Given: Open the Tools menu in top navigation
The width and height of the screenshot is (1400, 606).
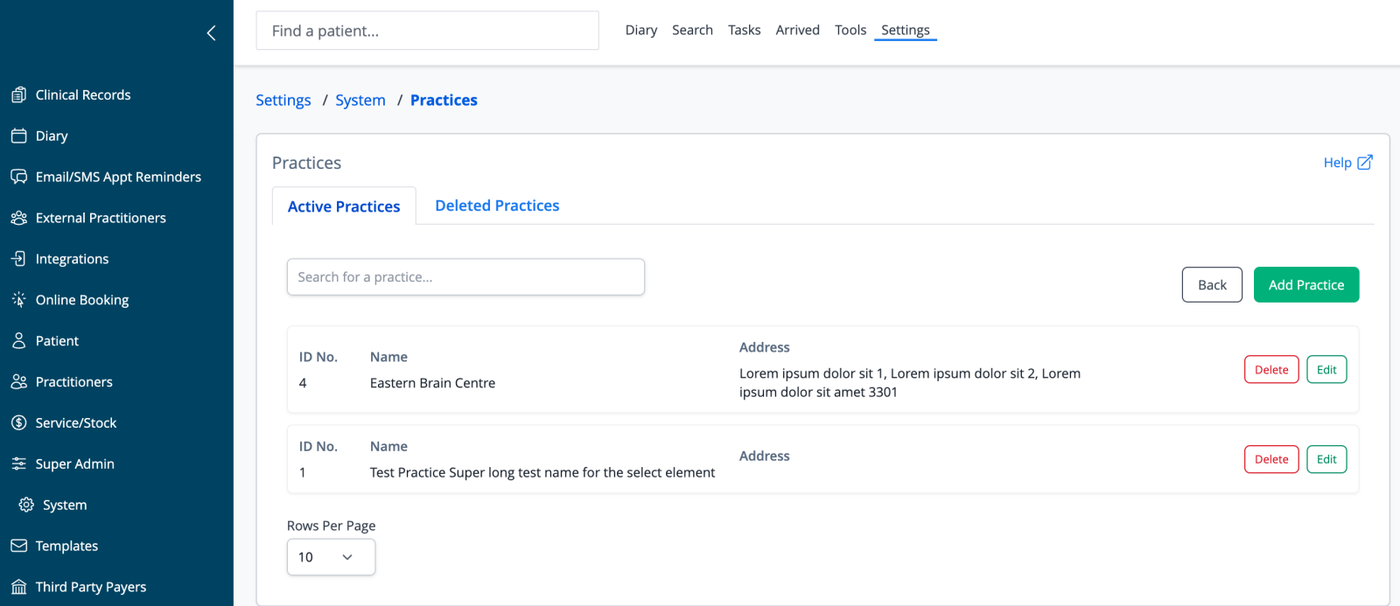Looking at the screenshot, I should click(x=850, y=30).
